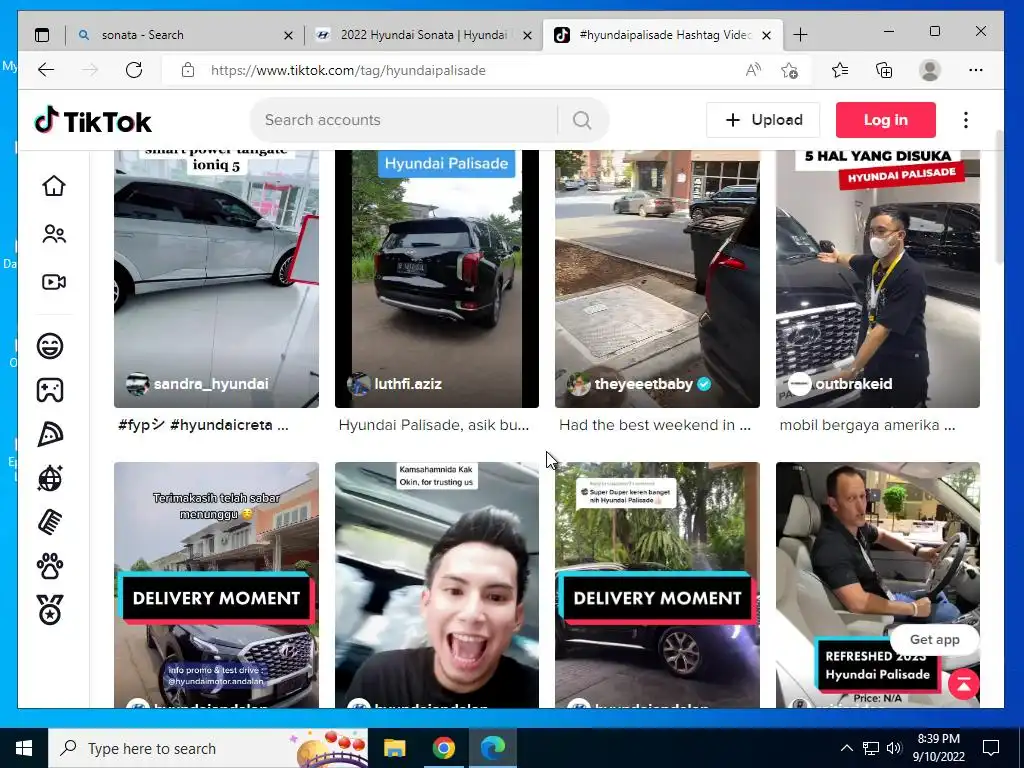Select the Food pizza slice icon
Image resolution: width=1024 pixels, height=768 pixels.
pos(50,434)
